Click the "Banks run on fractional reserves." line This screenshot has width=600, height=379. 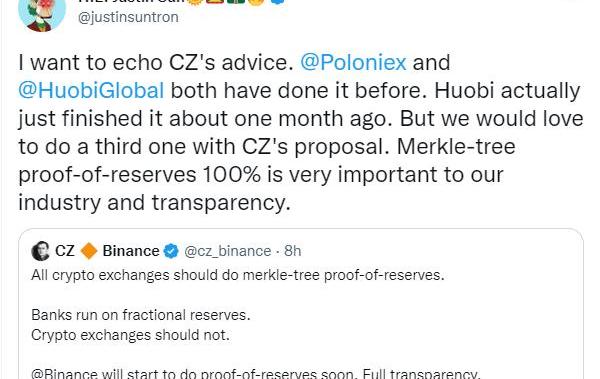[x=140, y=315]
